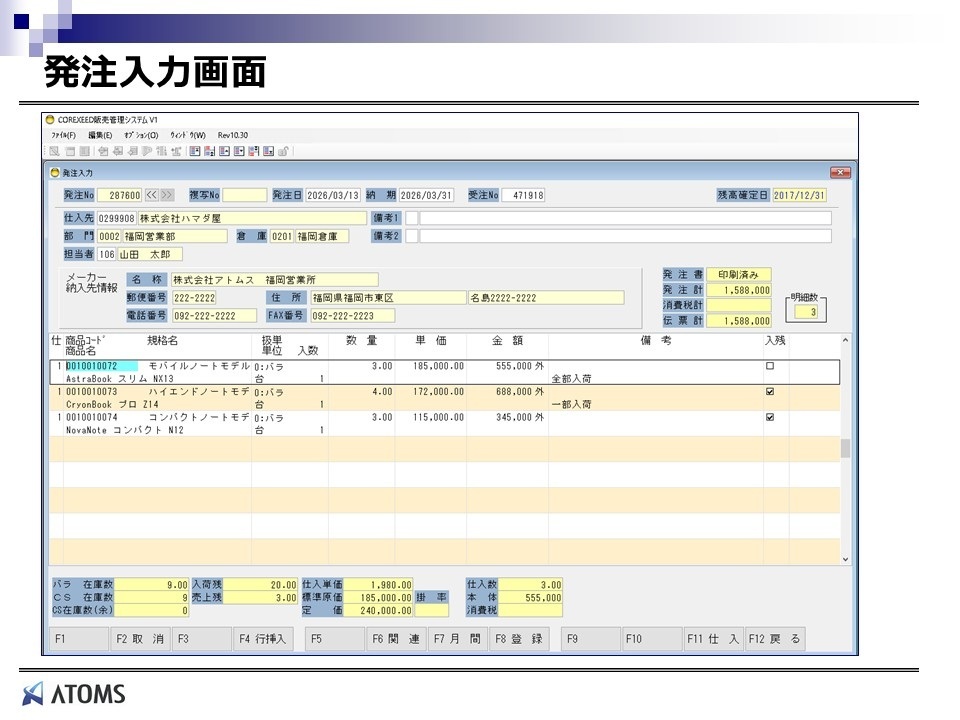The image size is (960, 720).
Task: Close the 発注入力 window with red X
Action: (x=840, y=172)
